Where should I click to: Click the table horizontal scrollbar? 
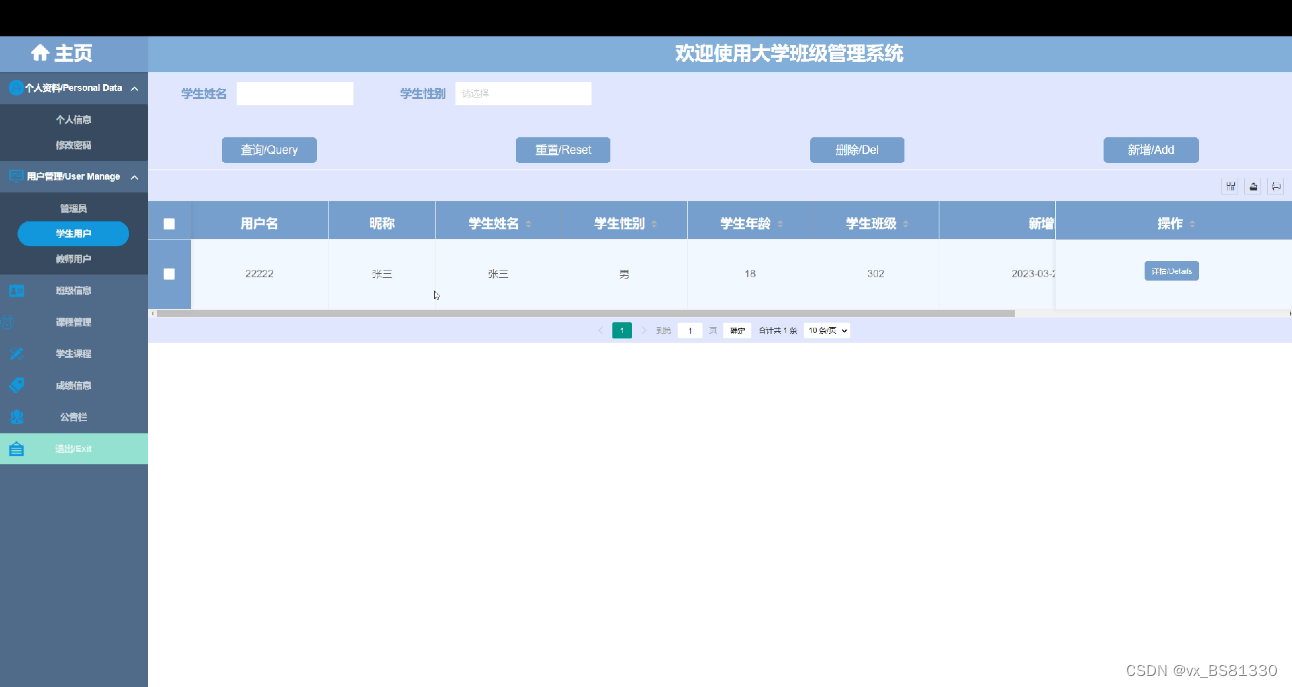click(585, 313)
